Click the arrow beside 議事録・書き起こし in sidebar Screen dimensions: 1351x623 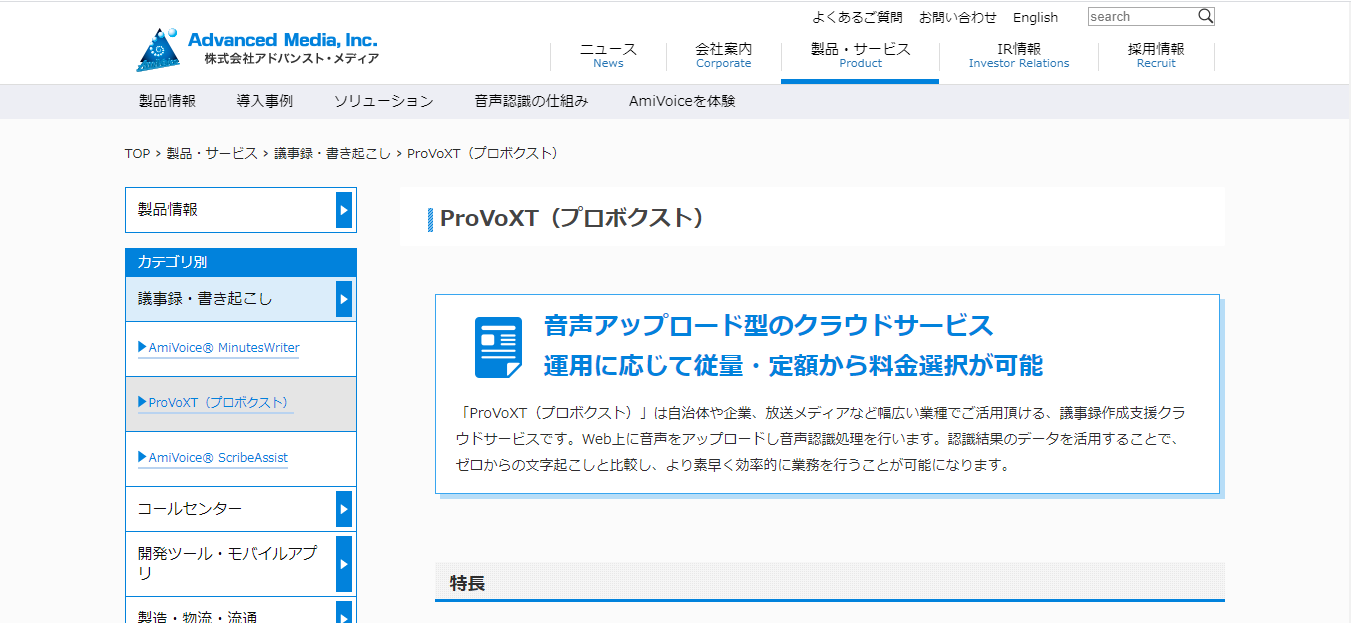click(x=344, y=299)
